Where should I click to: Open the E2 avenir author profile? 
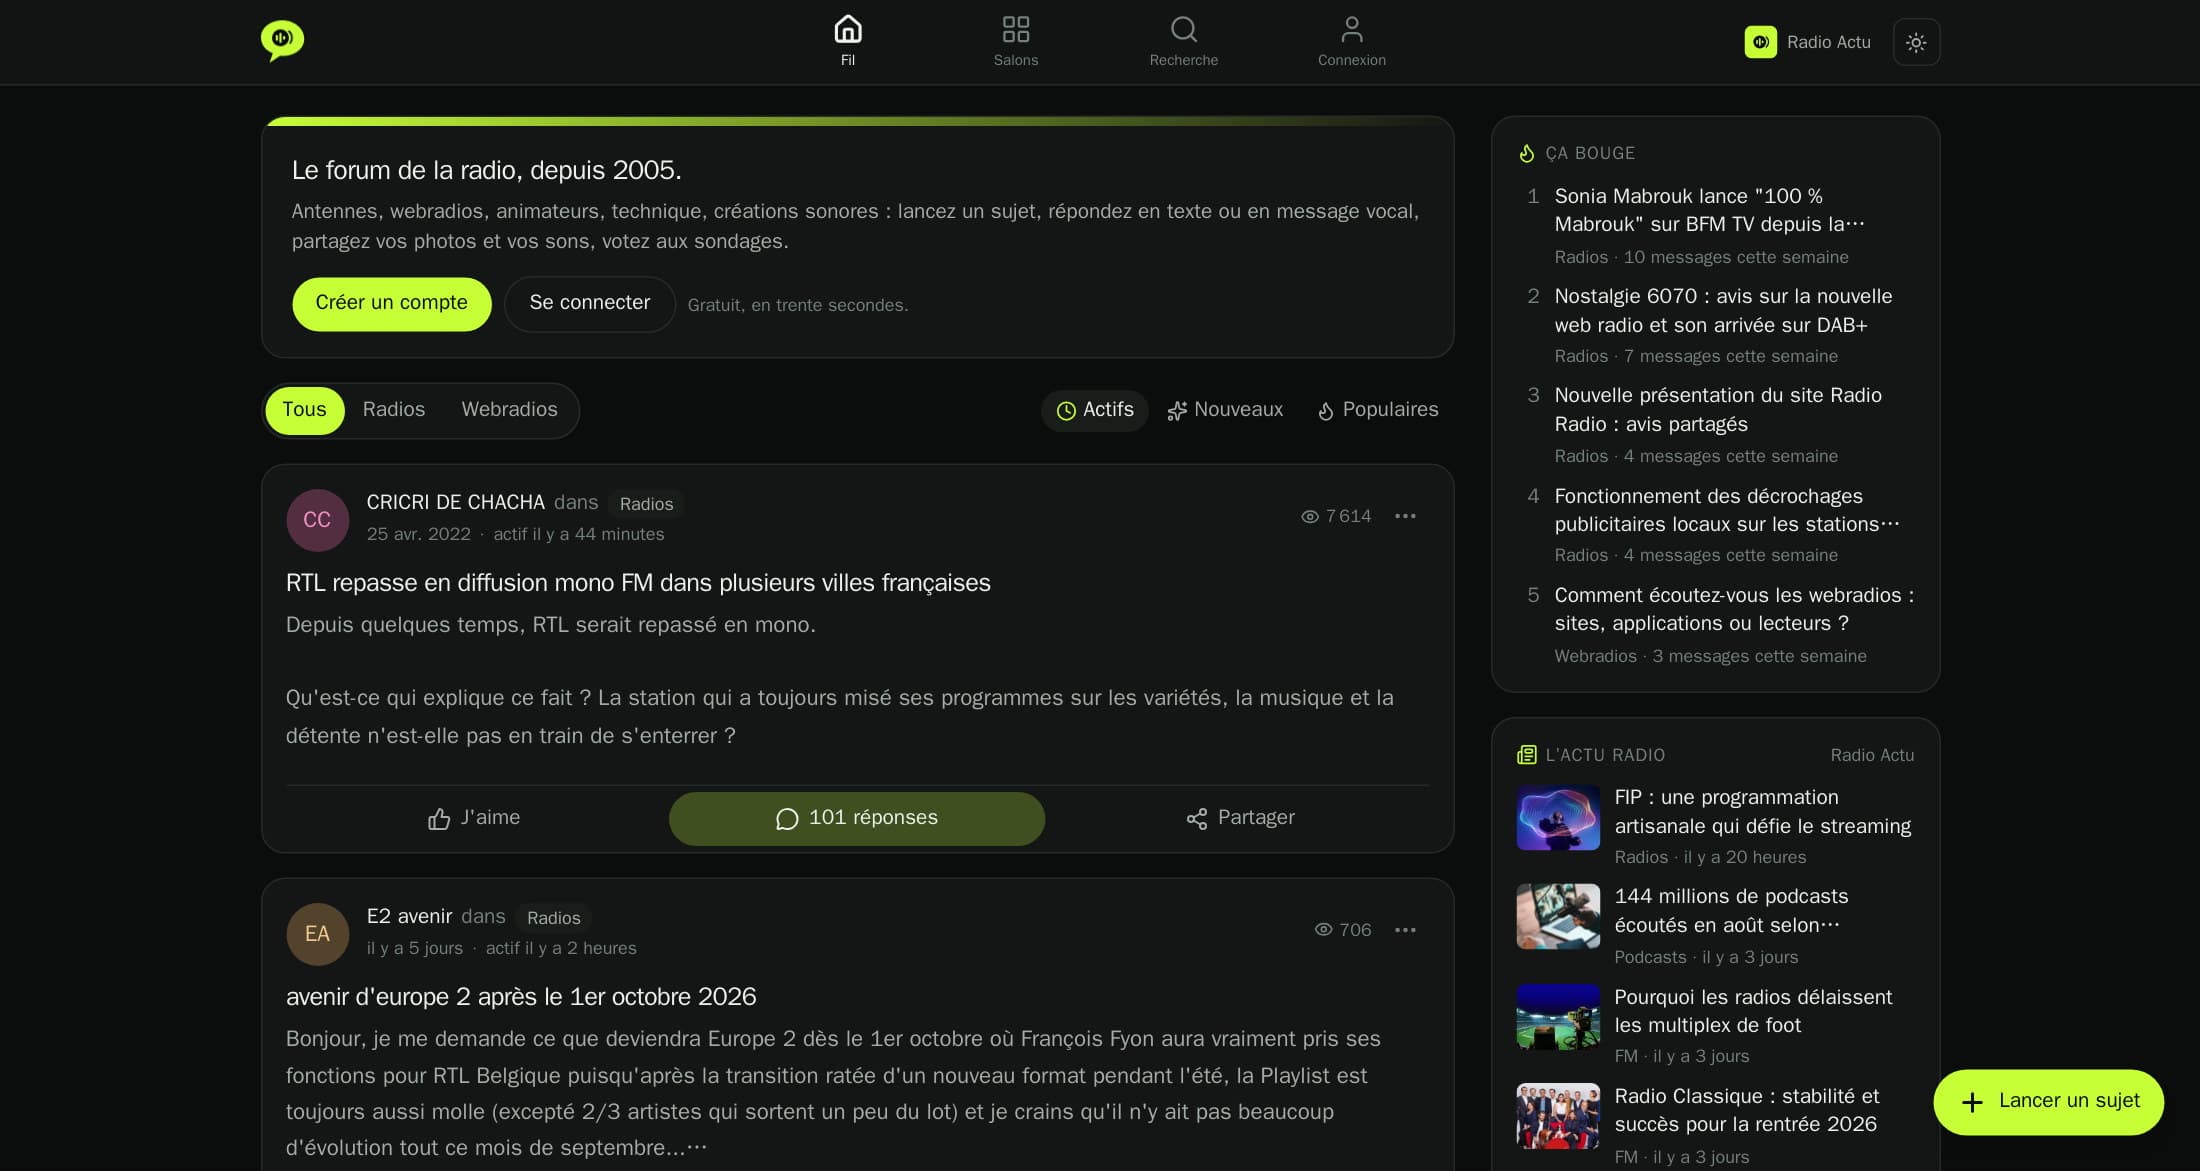[x=409, y=916]
